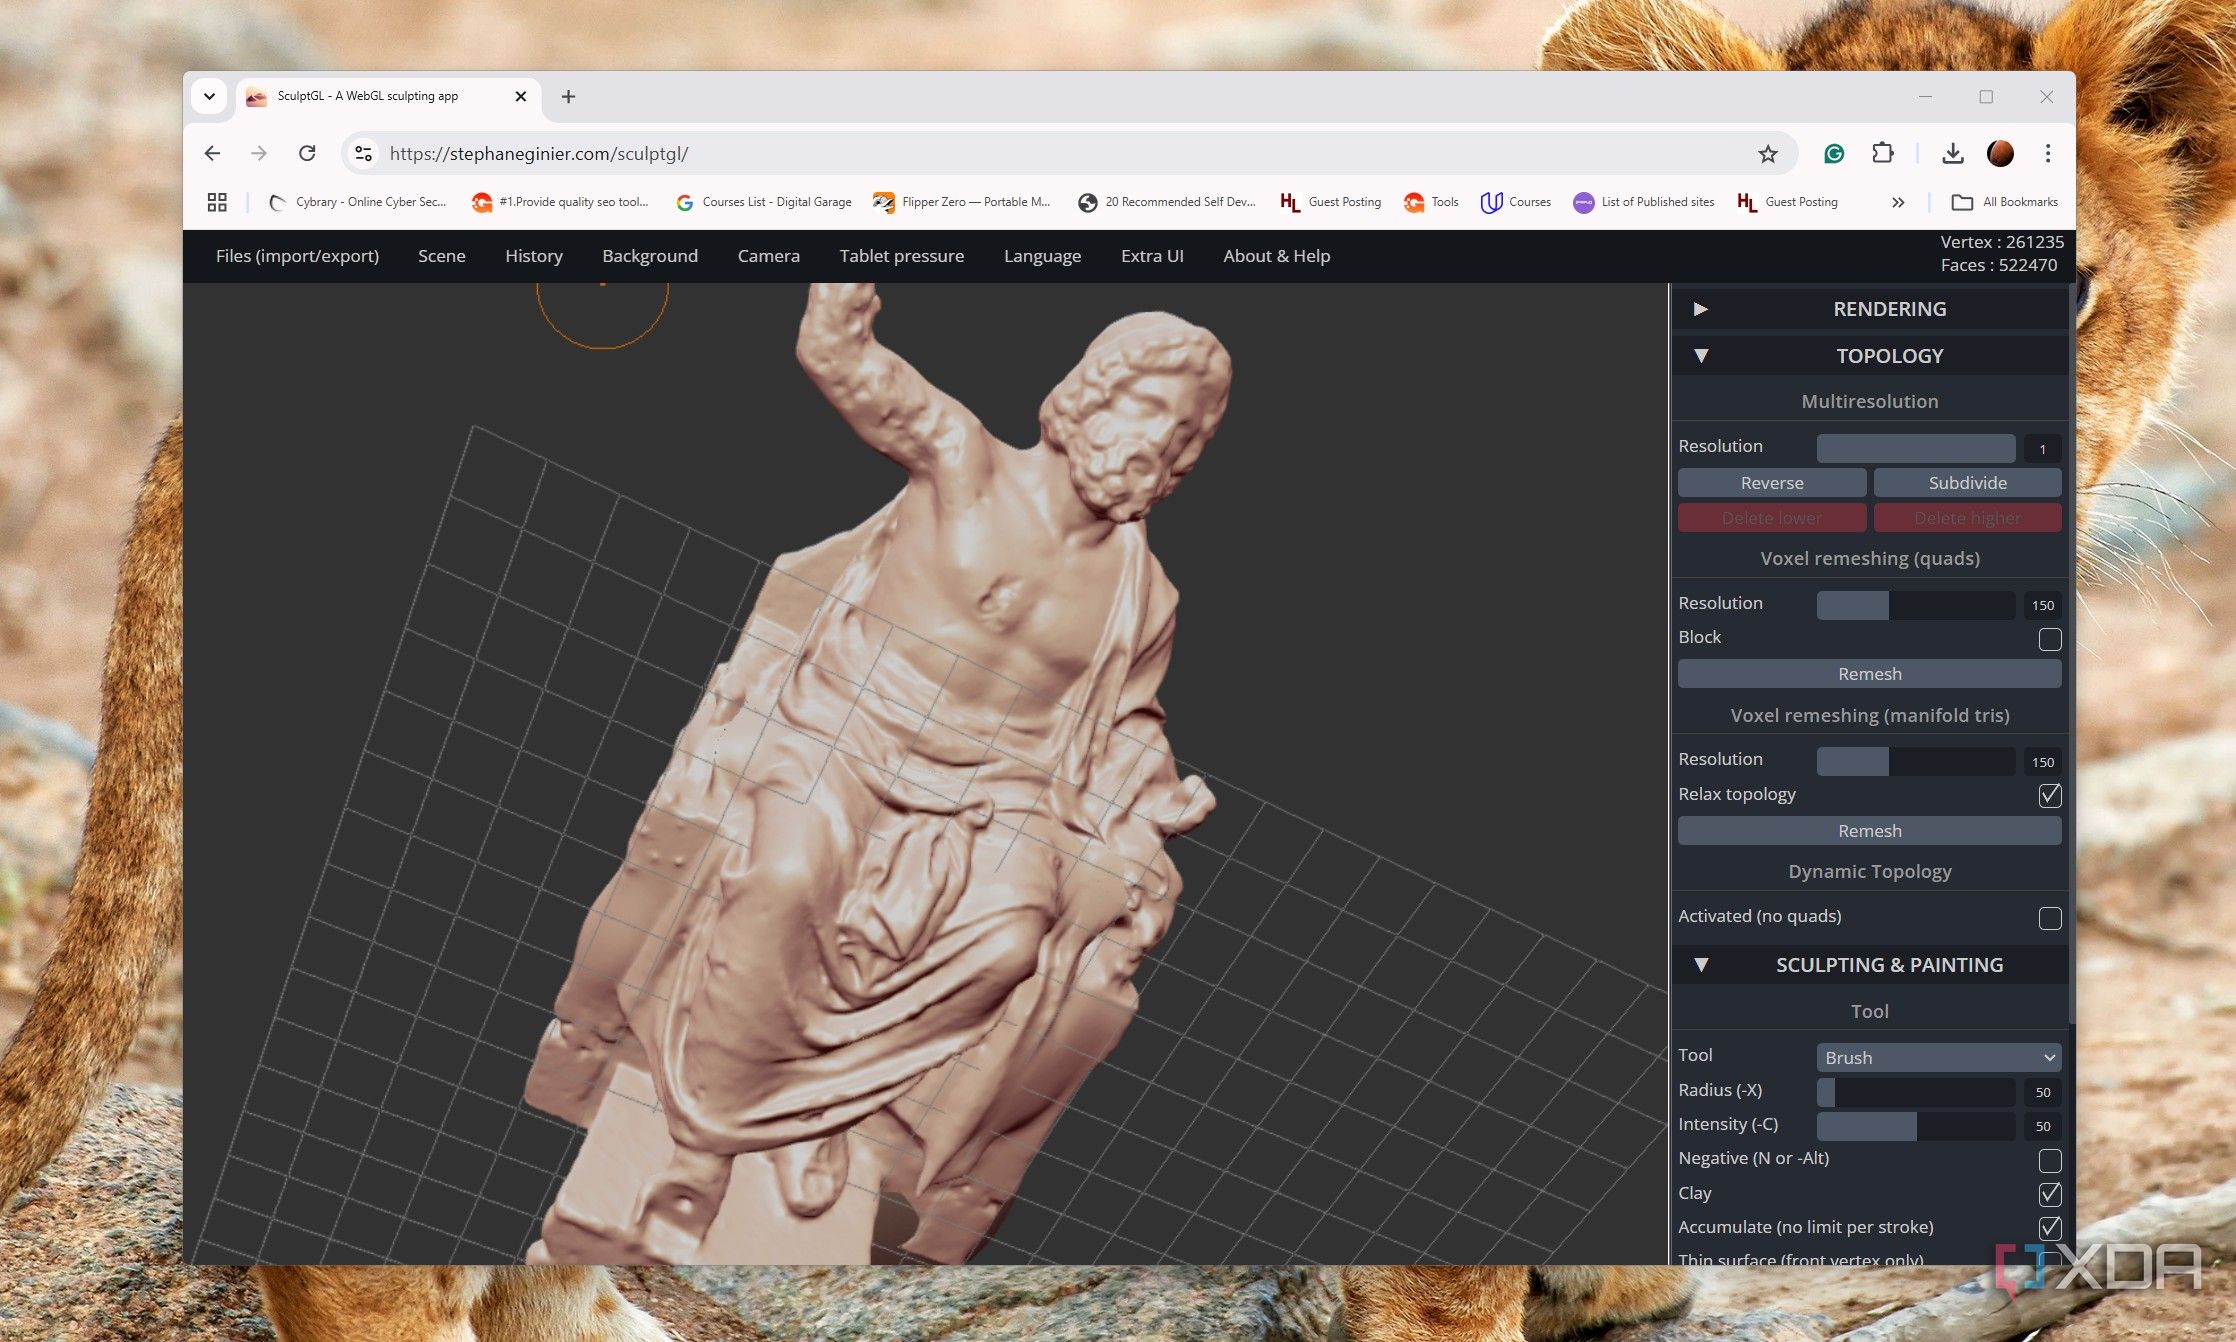Click the Chrome Downloads icon
2236x1342 pixels.
click(x=1950, y=153)
